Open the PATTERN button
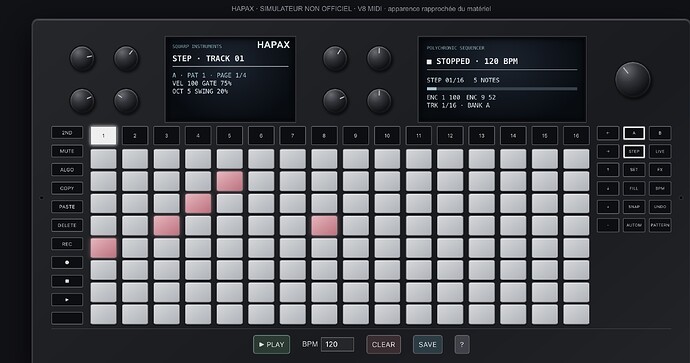Screen dimensions: 690x363 [x=660, y=225]
